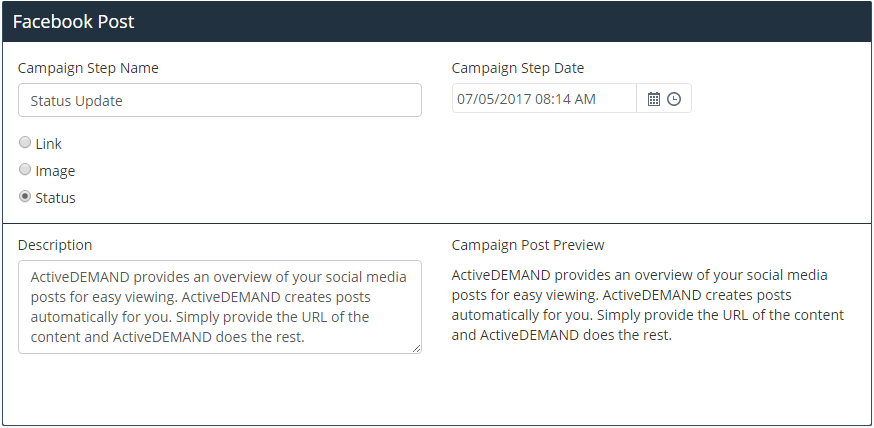Click the "07/05/2017 08:14 AM" date value
The image size is (874, 428).
pyautogui.click(x=526, y=99)
